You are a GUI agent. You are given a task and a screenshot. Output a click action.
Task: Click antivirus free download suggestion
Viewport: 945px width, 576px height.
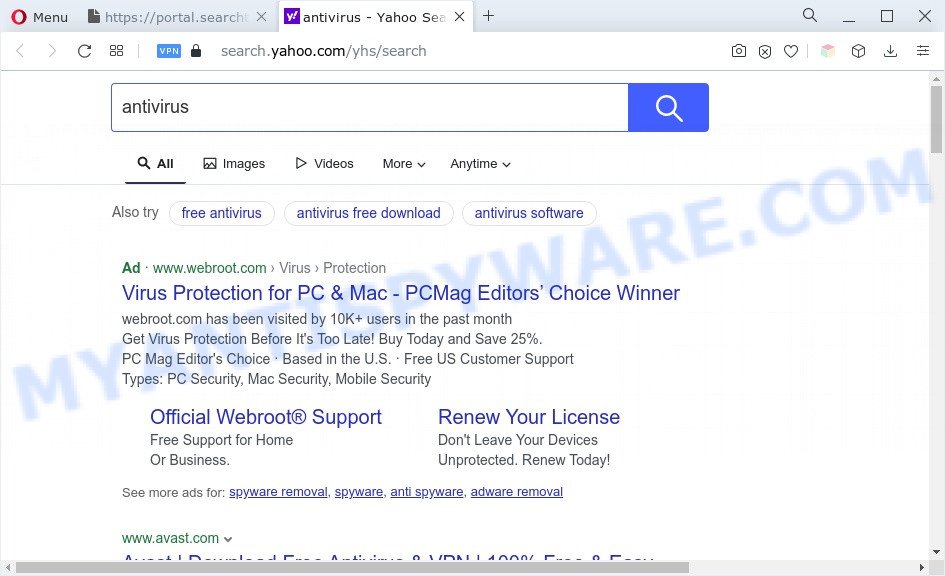click(368, 213)
